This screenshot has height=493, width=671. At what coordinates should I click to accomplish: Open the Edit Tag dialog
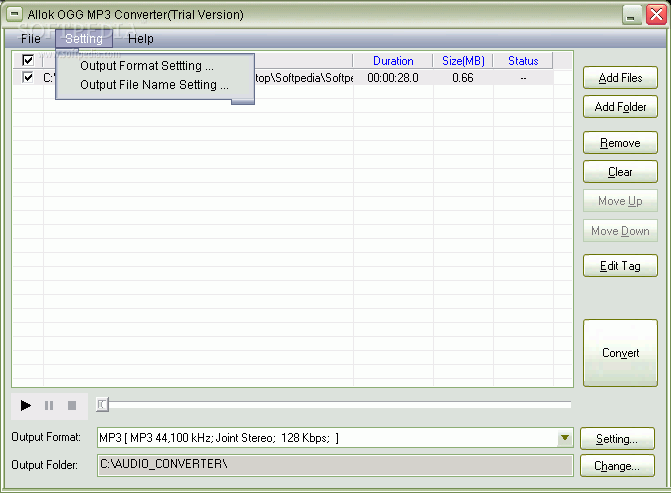click(620, 266)
